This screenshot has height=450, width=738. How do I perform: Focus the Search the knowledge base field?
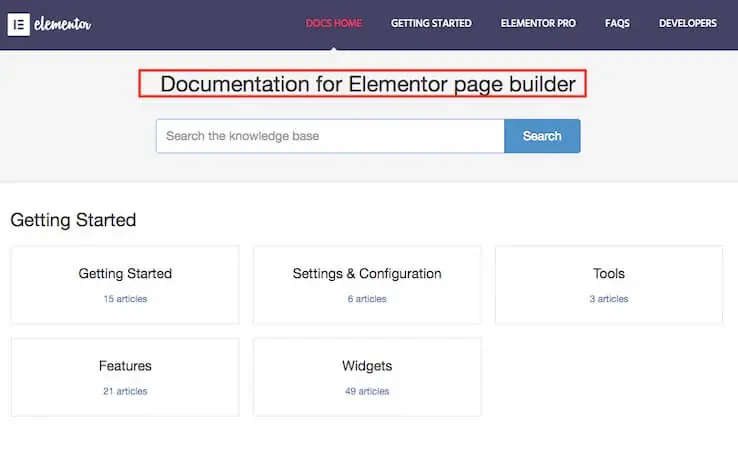pos(330,136)
